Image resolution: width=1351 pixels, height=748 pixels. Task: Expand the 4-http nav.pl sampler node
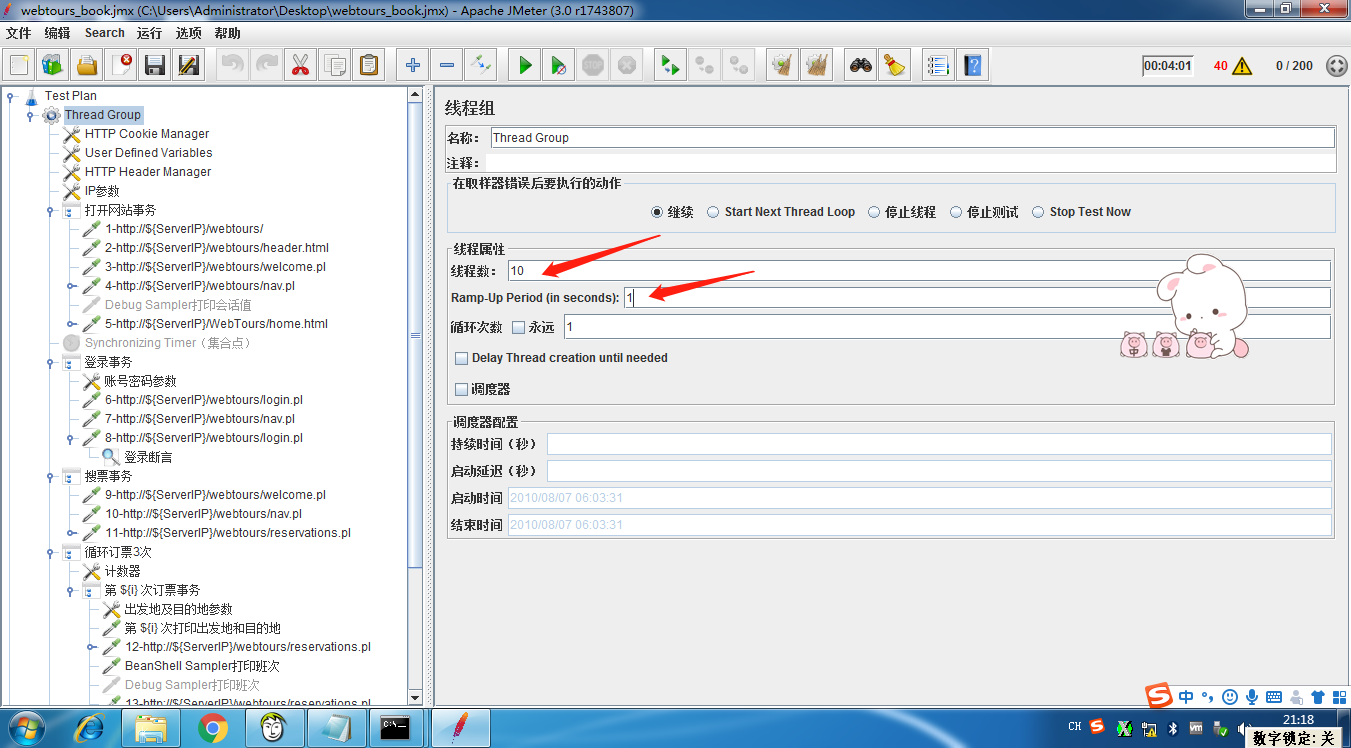[71, 286]
